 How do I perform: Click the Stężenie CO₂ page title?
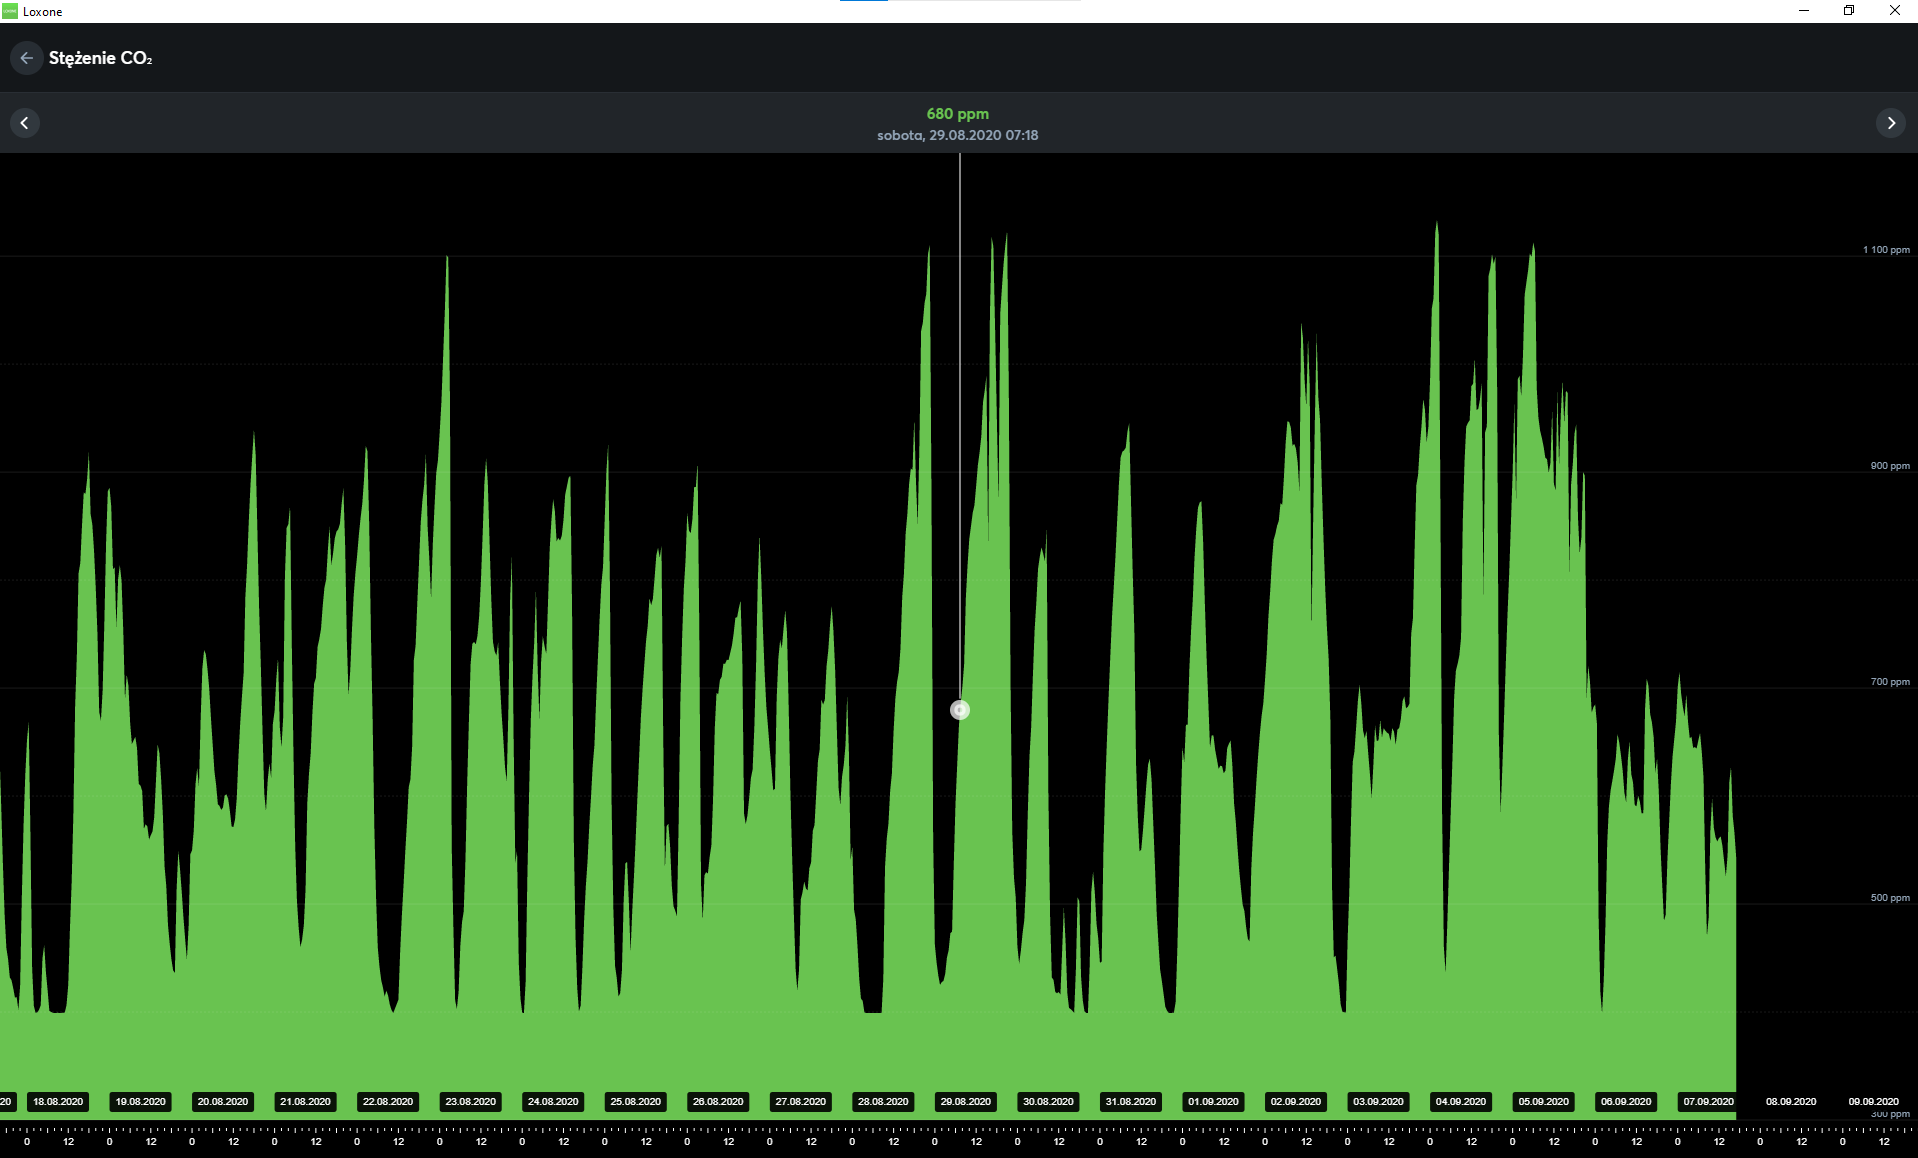100,58
